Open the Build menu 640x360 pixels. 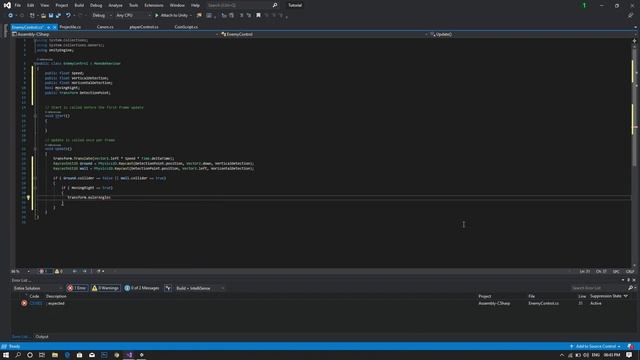79,5
